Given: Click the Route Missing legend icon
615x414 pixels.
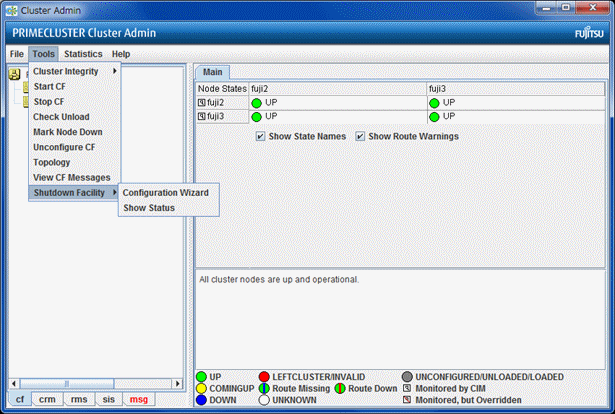Looking at the screenshot, I should [264, 389].
